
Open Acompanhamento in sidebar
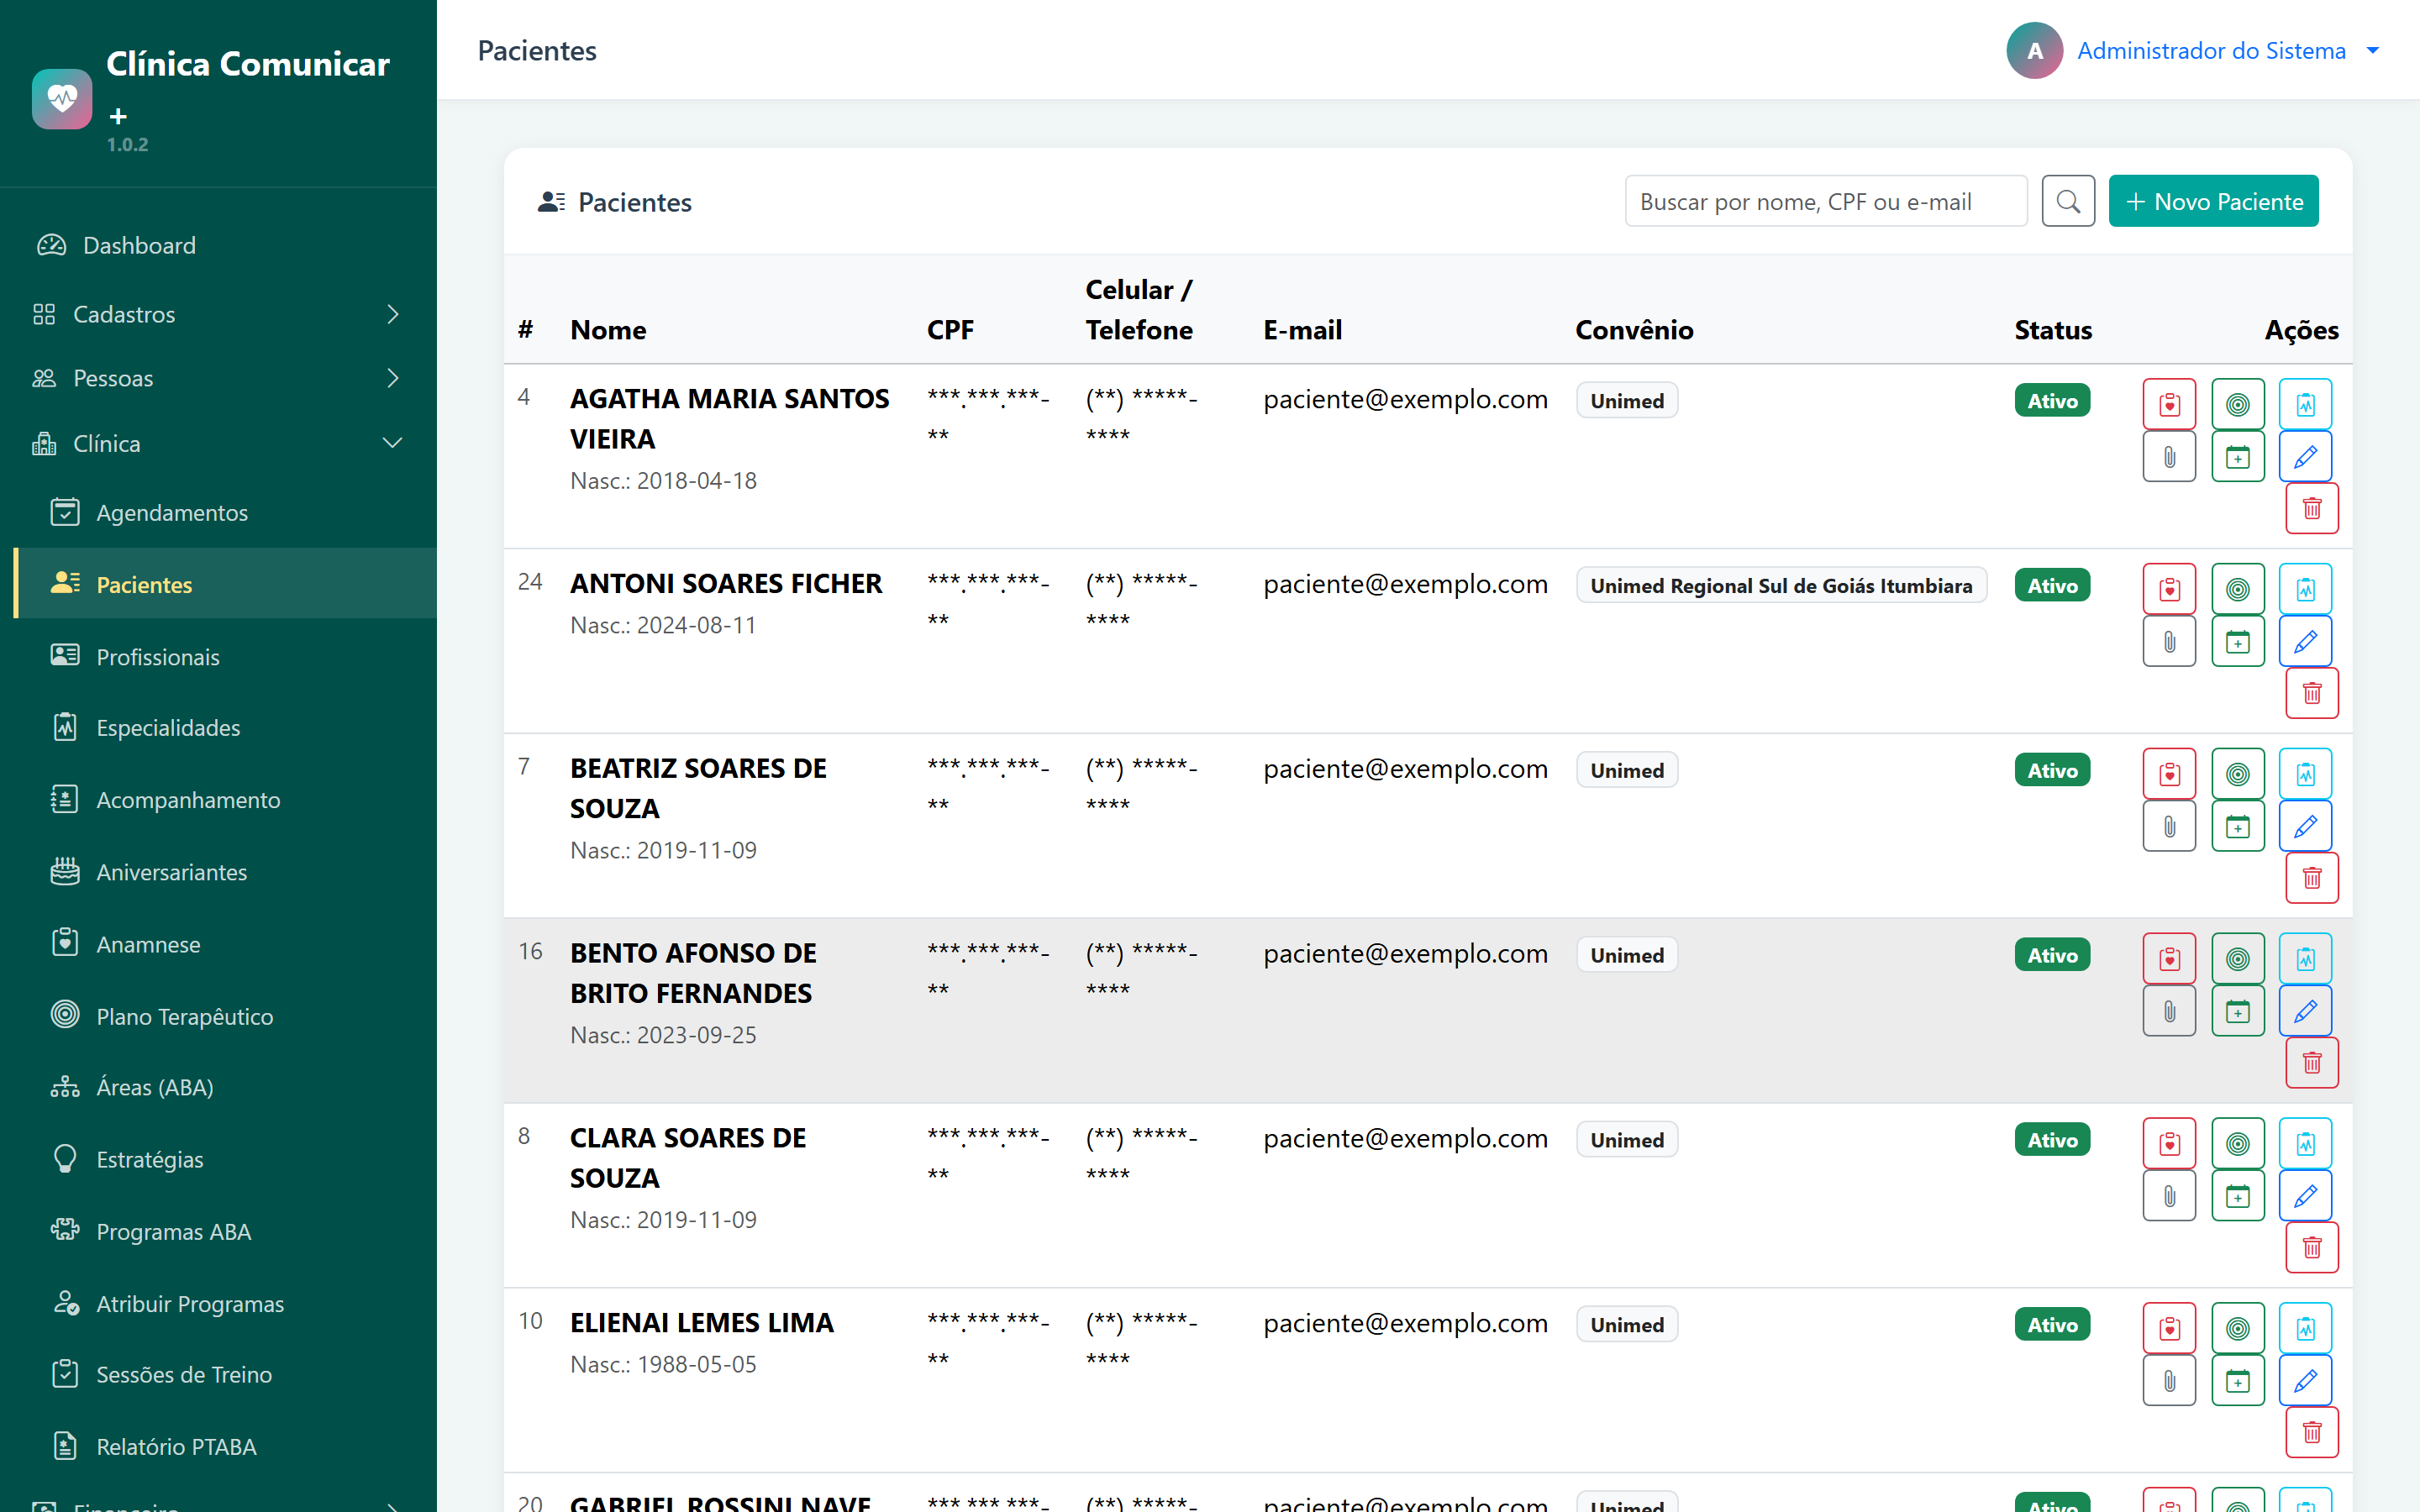pos(225,800)
